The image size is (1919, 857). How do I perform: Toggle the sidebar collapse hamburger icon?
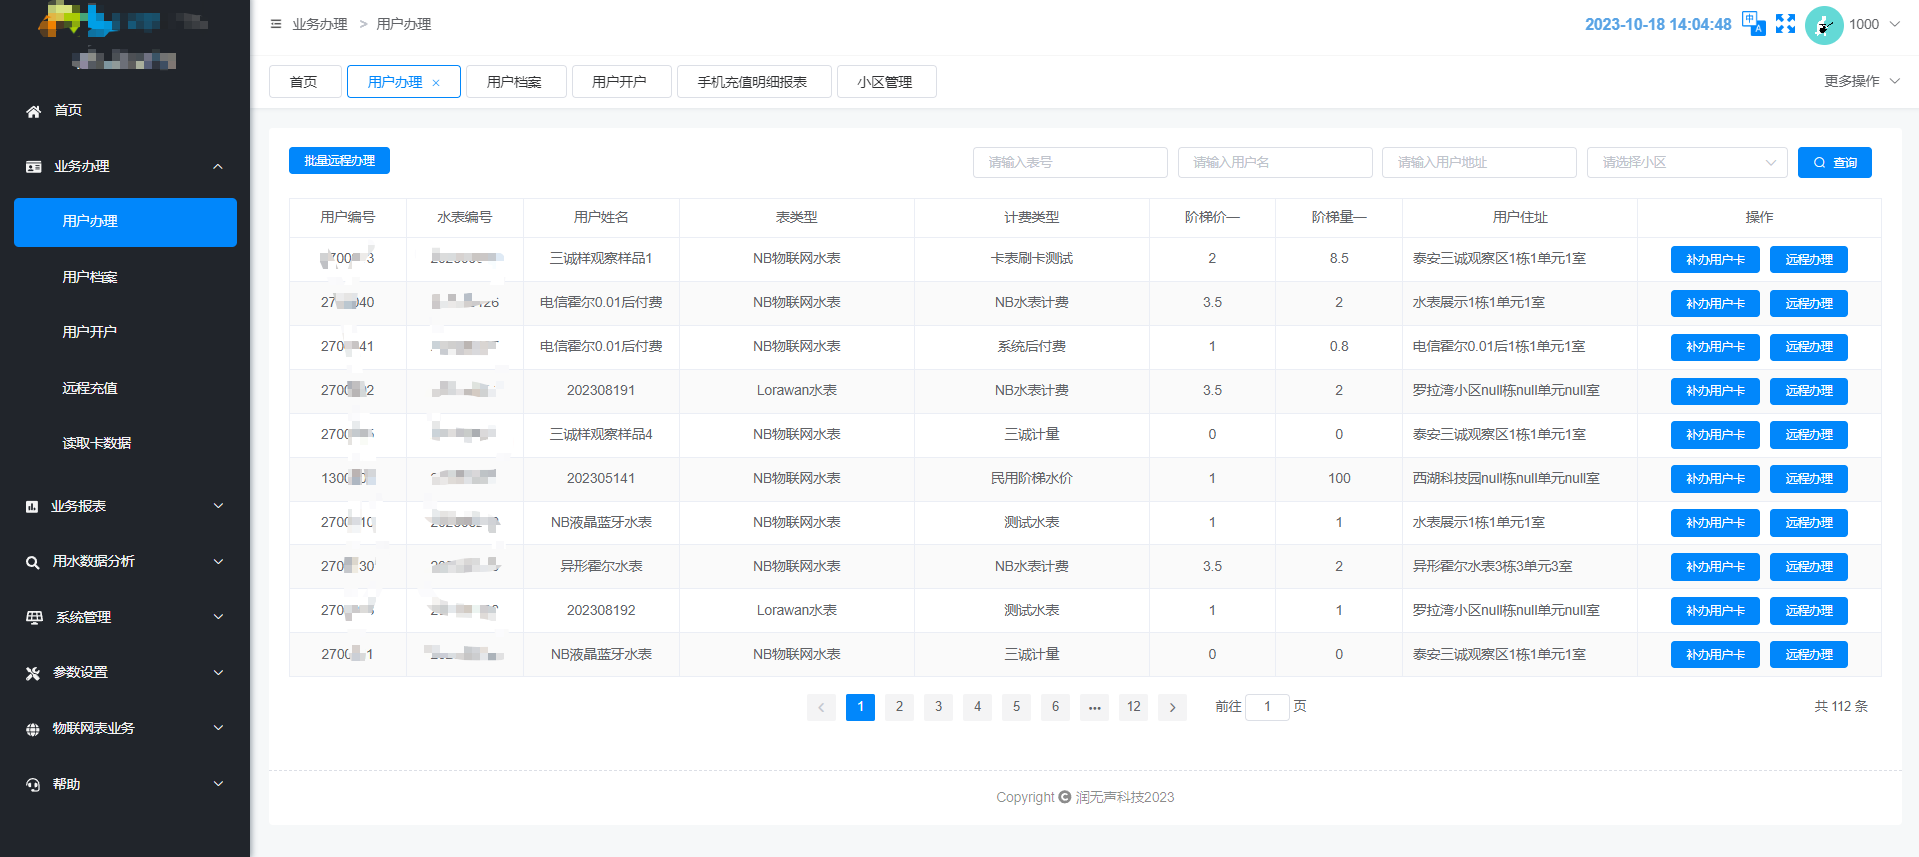pos(276,24)
